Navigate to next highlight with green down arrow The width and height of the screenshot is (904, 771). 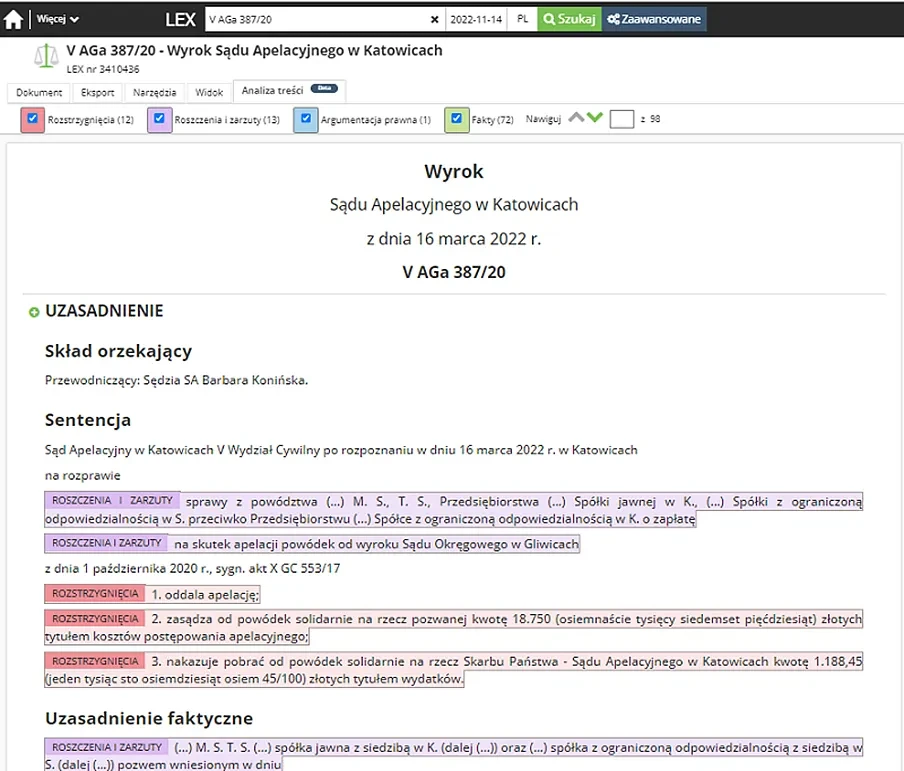(x=594, y=118)
